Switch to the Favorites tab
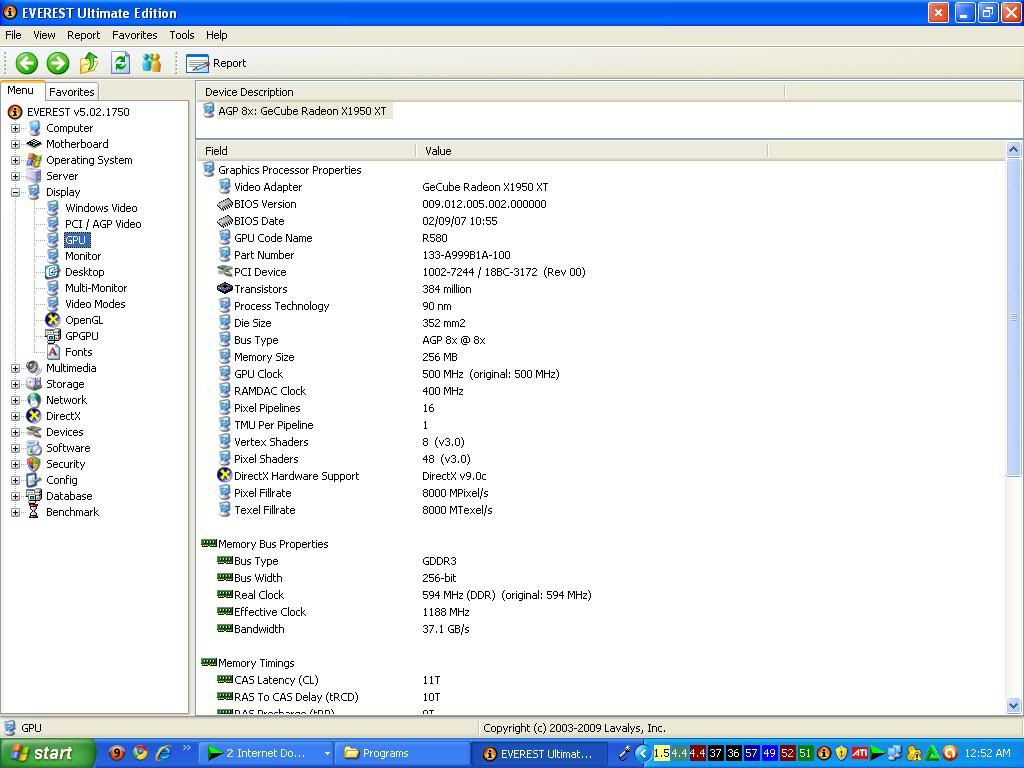The image size is (1024, 768). coord(72,92)
